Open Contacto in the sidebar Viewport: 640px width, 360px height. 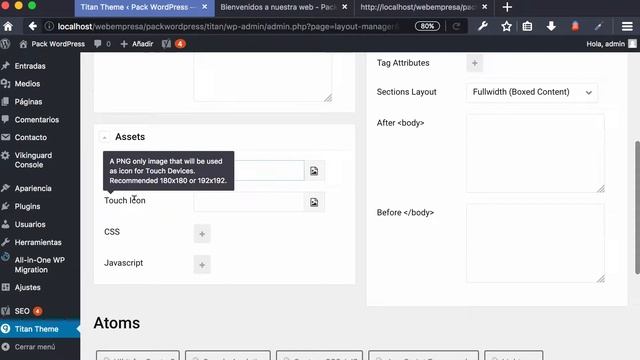[31, 138]
